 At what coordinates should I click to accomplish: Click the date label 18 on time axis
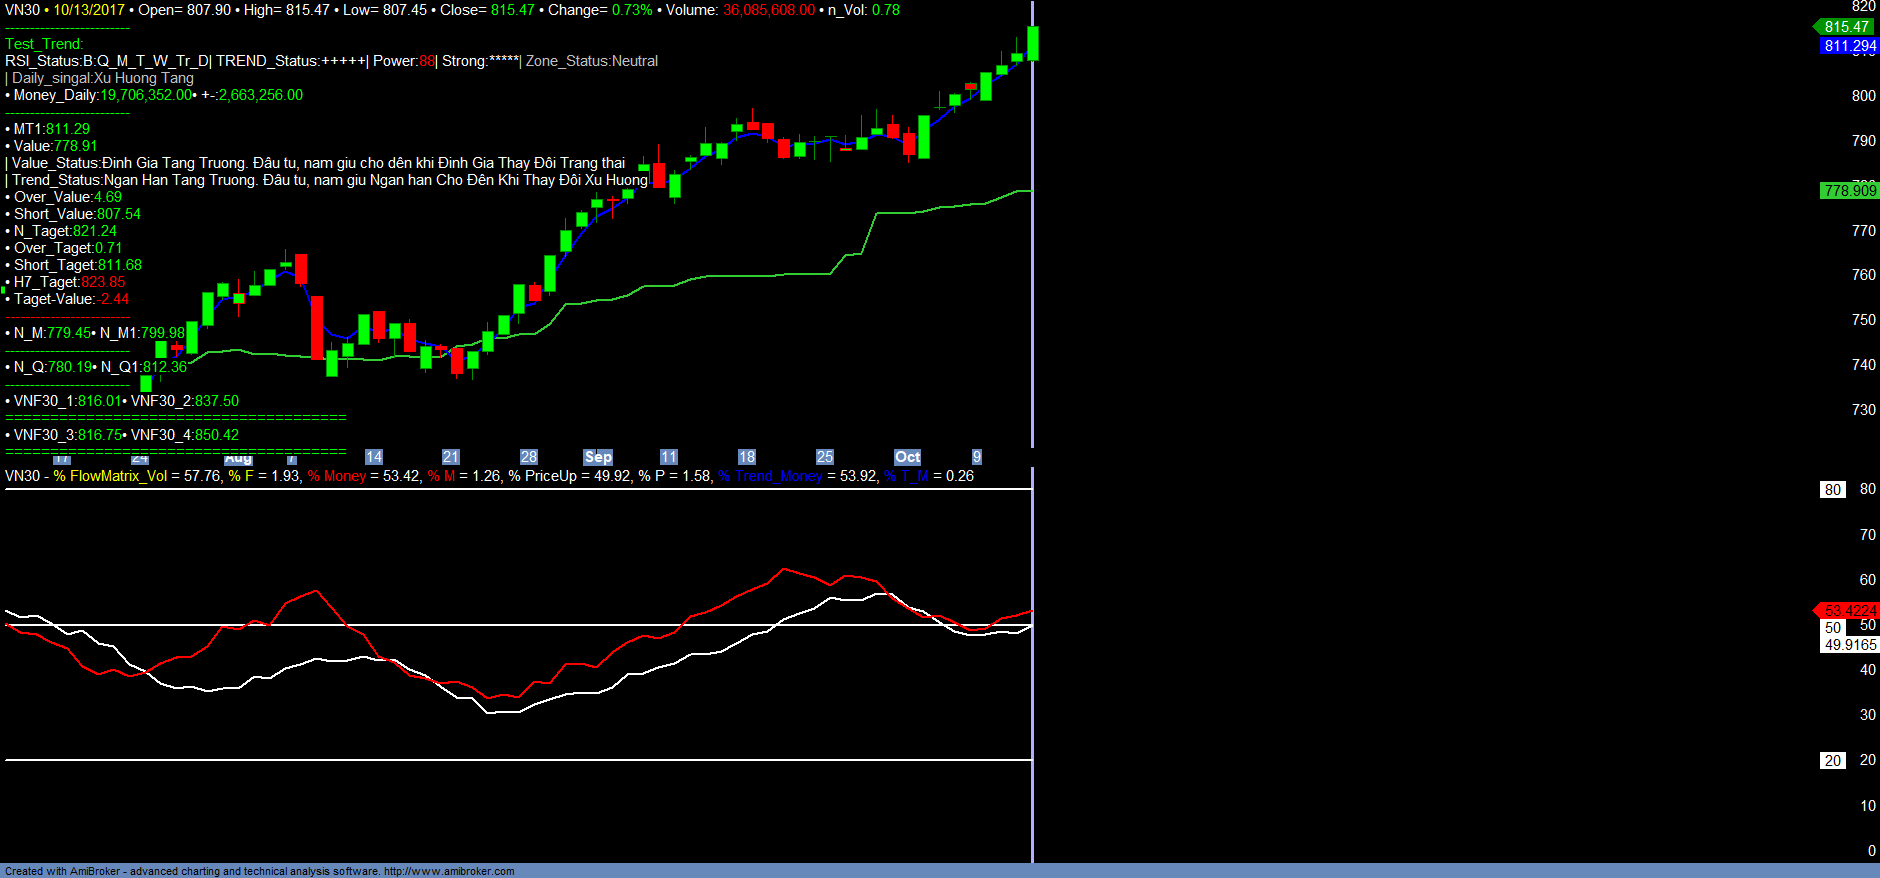point(747,457)
